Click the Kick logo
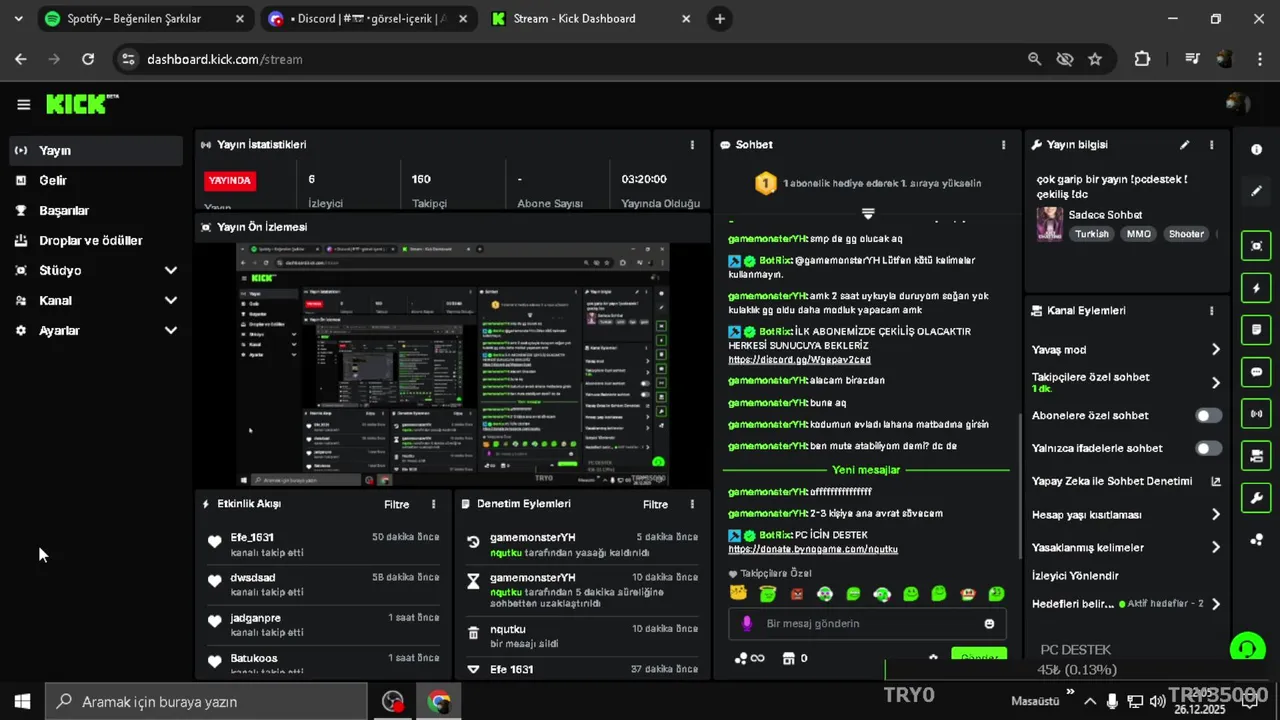Screen dimensions: 1280x720 click(x=82, y=104)
